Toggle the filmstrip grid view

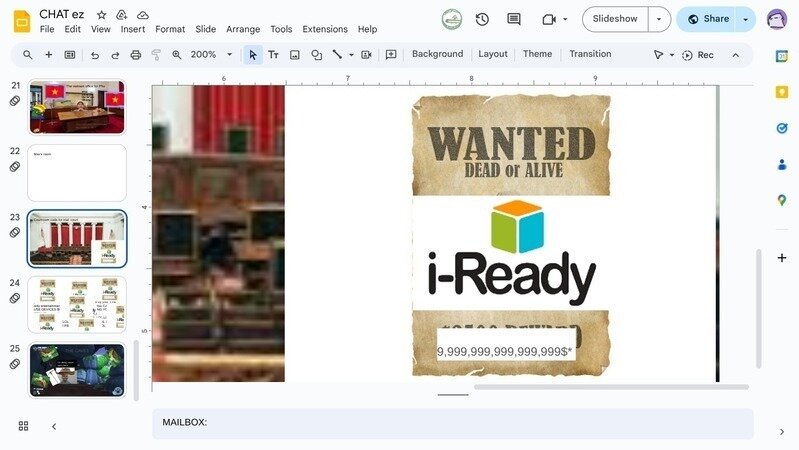[x=23, y=426]
